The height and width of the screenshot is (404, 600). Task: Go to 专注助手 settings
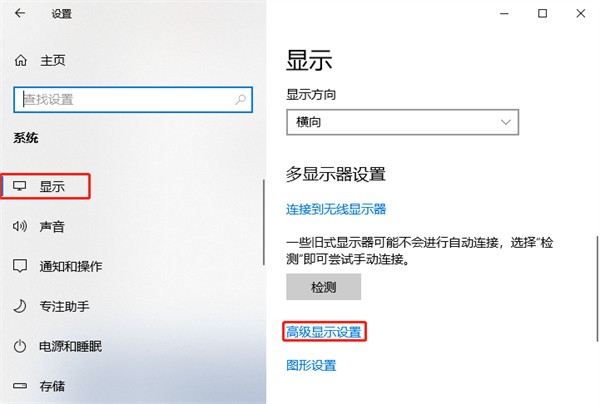(64, 306)
